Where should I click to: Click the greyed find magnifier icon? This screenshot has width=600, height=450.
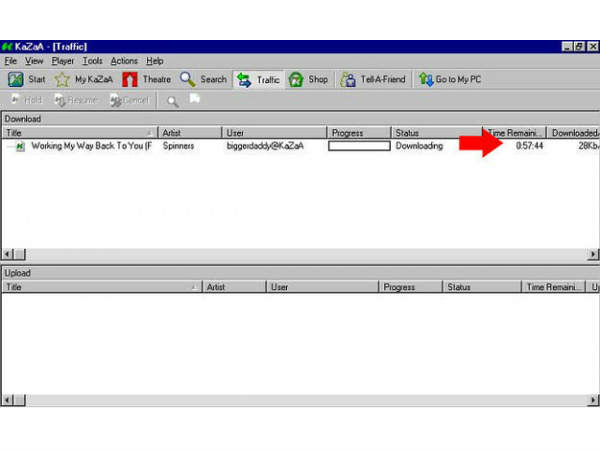(173, 101)
